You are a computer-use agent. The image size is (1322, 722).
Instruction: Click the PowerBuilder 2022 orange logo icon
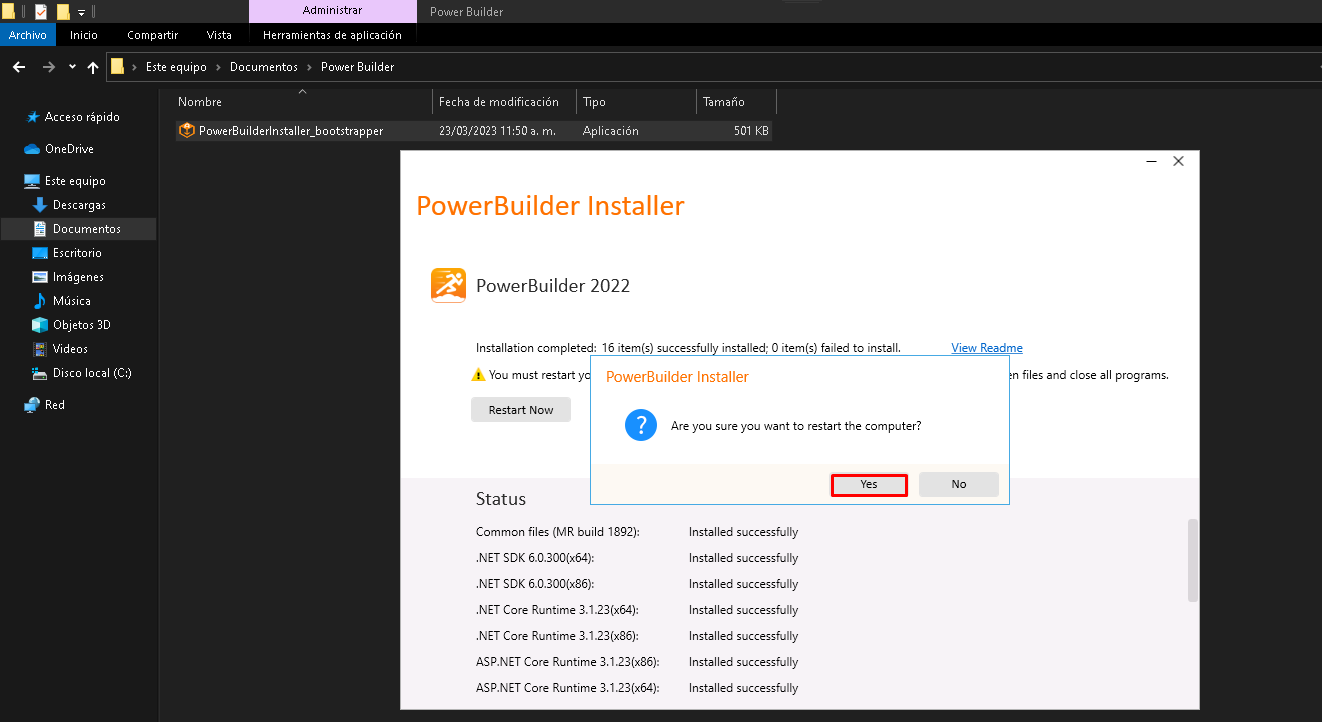click(x=448, y=285)
